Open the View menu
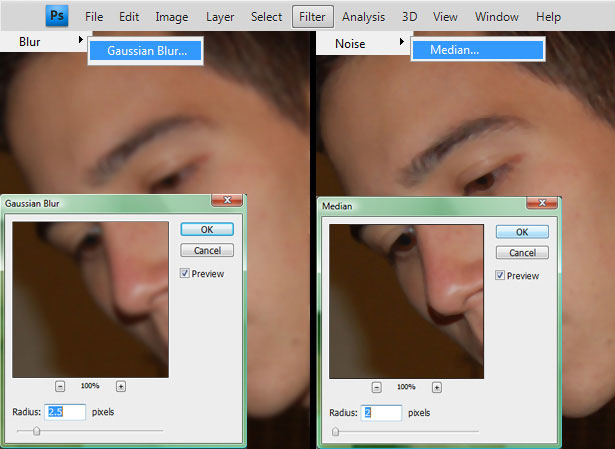The image size is (615, 449). click(445, 17)
